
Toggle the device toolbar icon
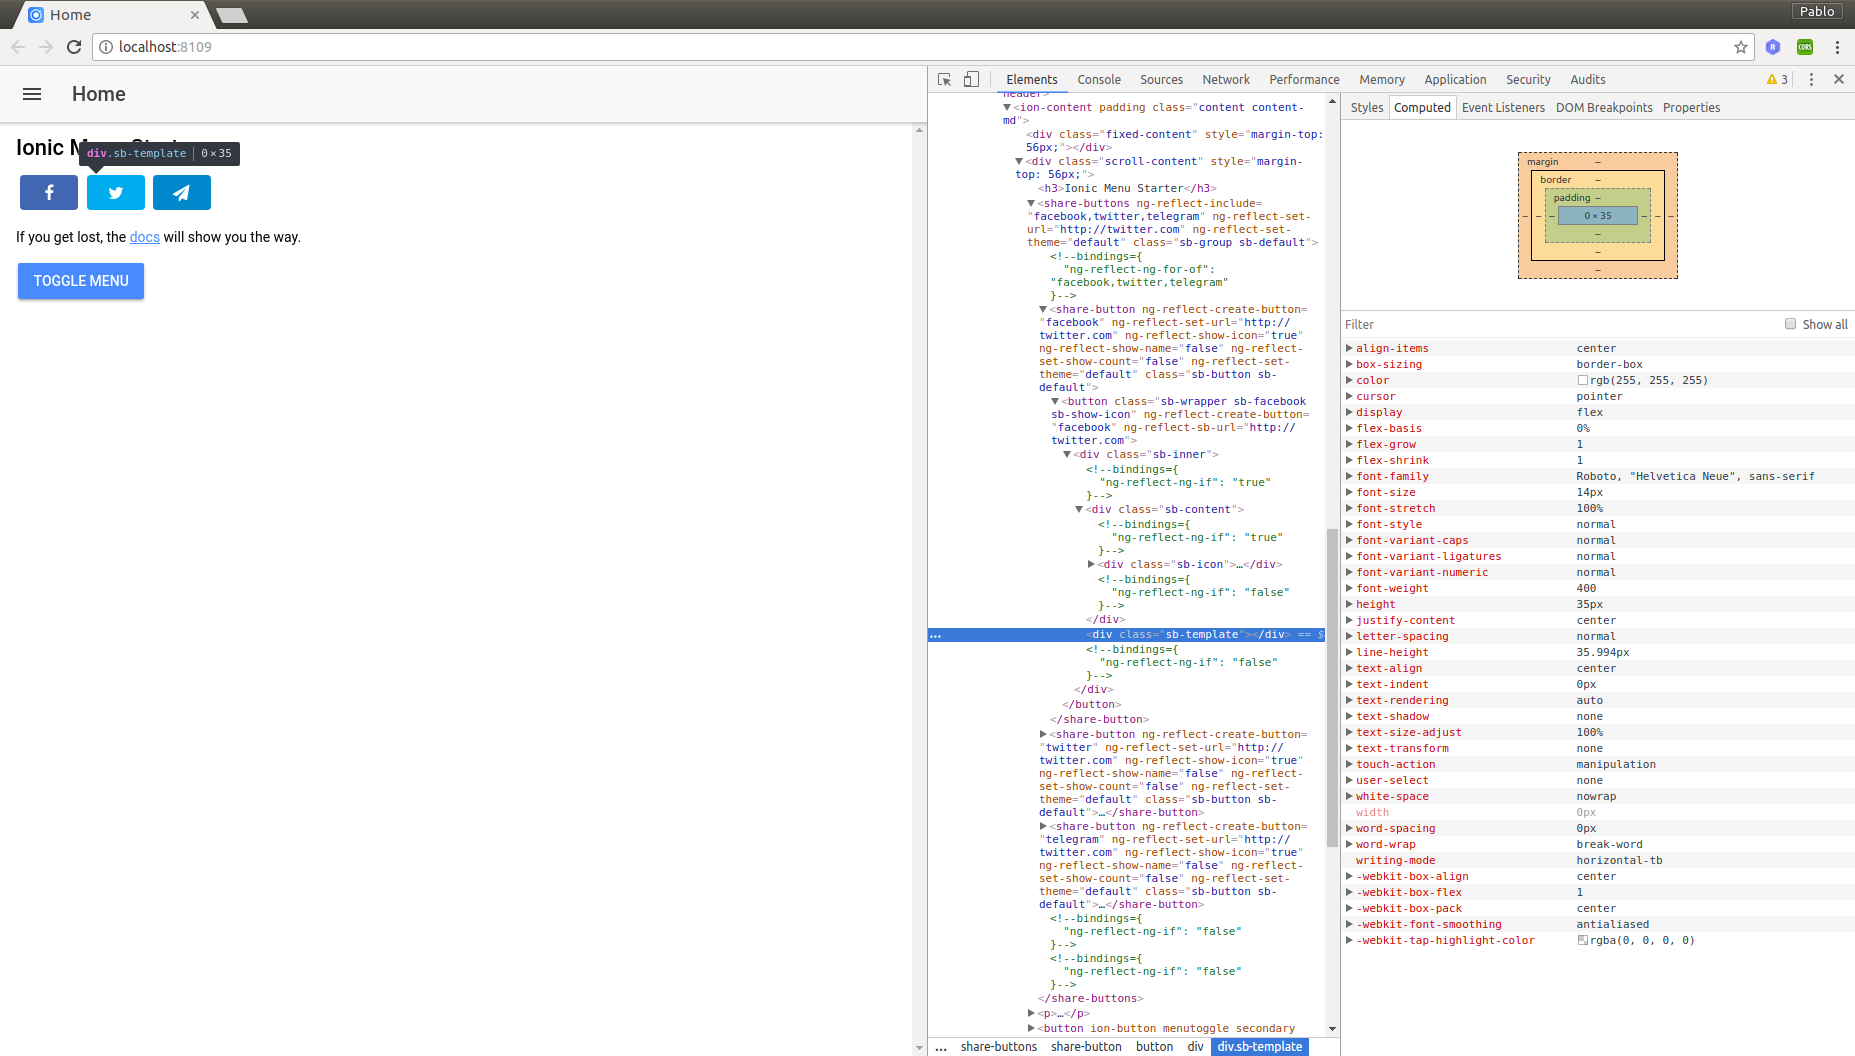pos(971,80)
